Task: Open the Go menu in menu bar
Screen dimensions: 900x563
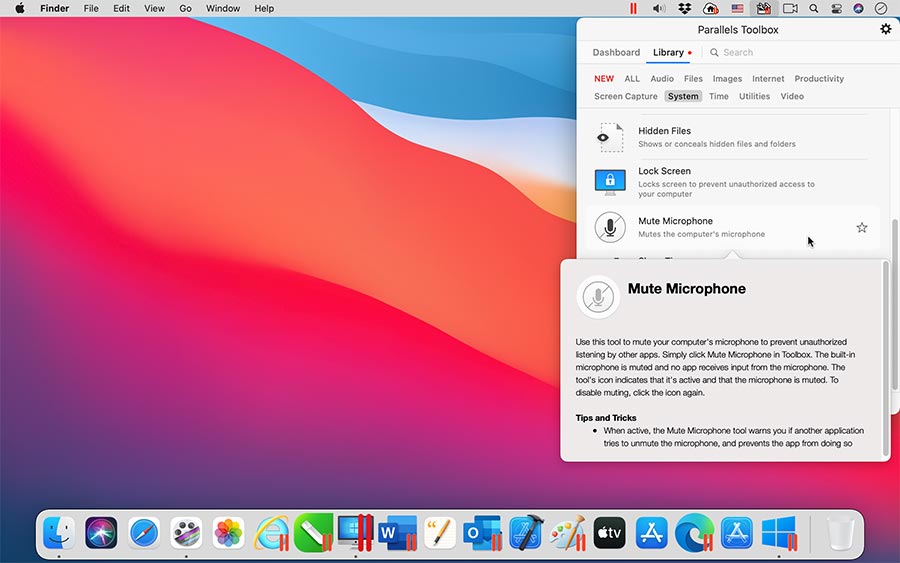Action: tap(185, 8)
